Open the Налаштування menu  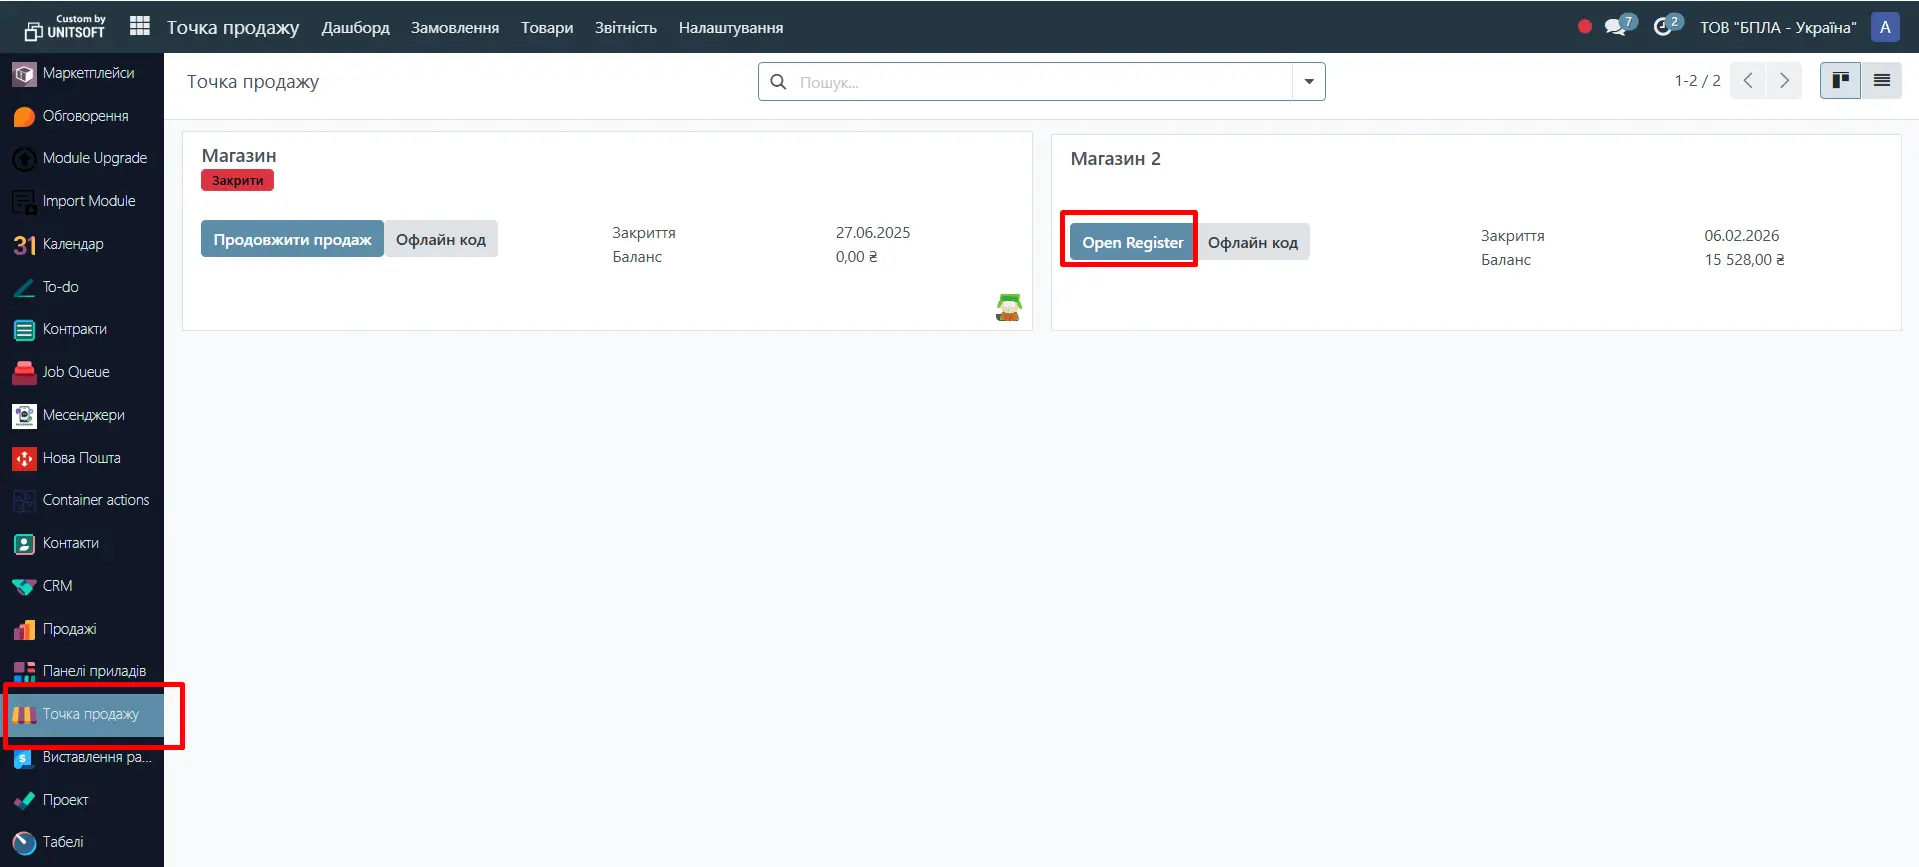tap(730, 27)
